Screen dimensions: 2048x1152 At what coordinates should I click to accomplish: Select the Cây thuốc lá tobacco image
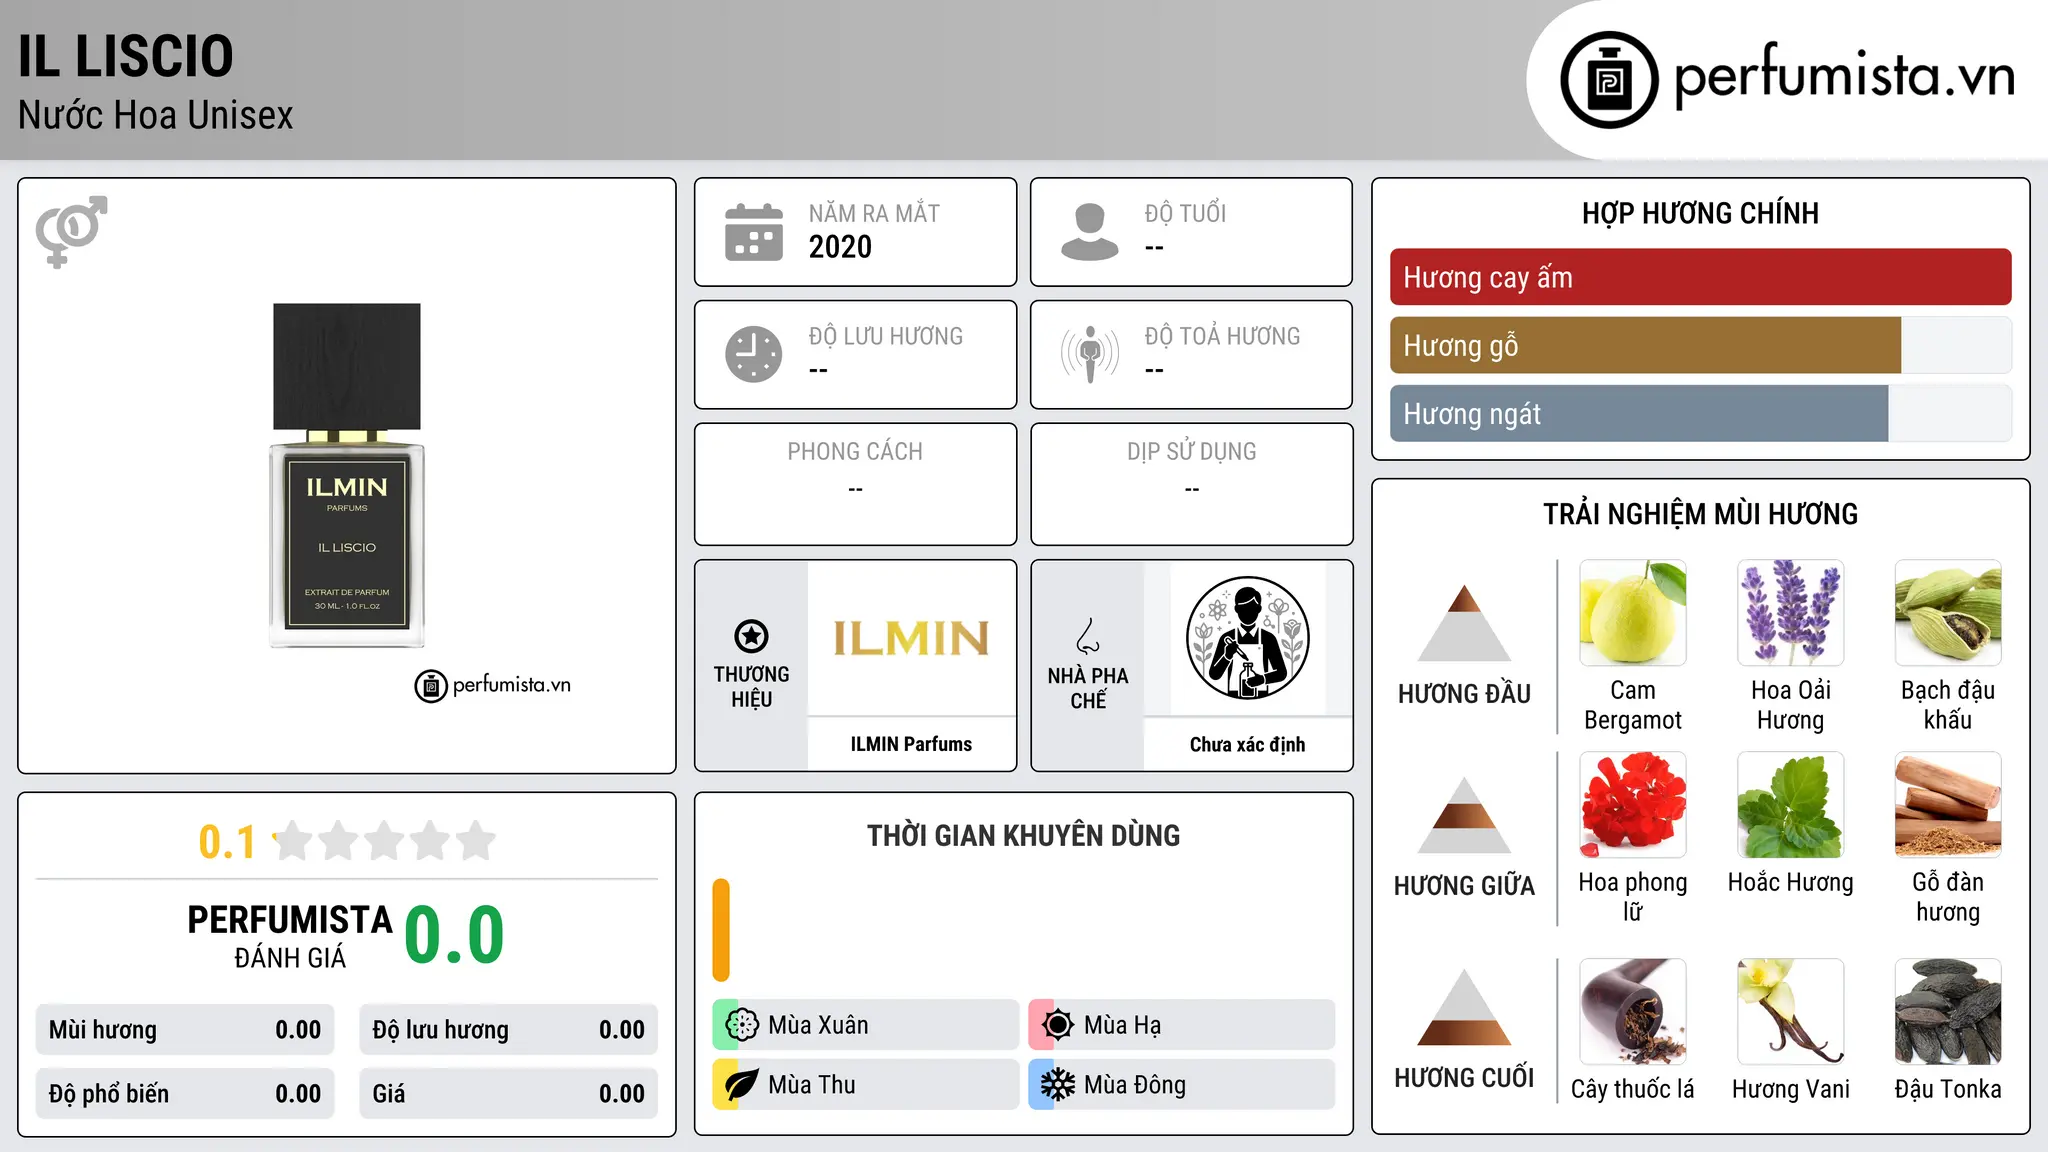(1633, 1012)
